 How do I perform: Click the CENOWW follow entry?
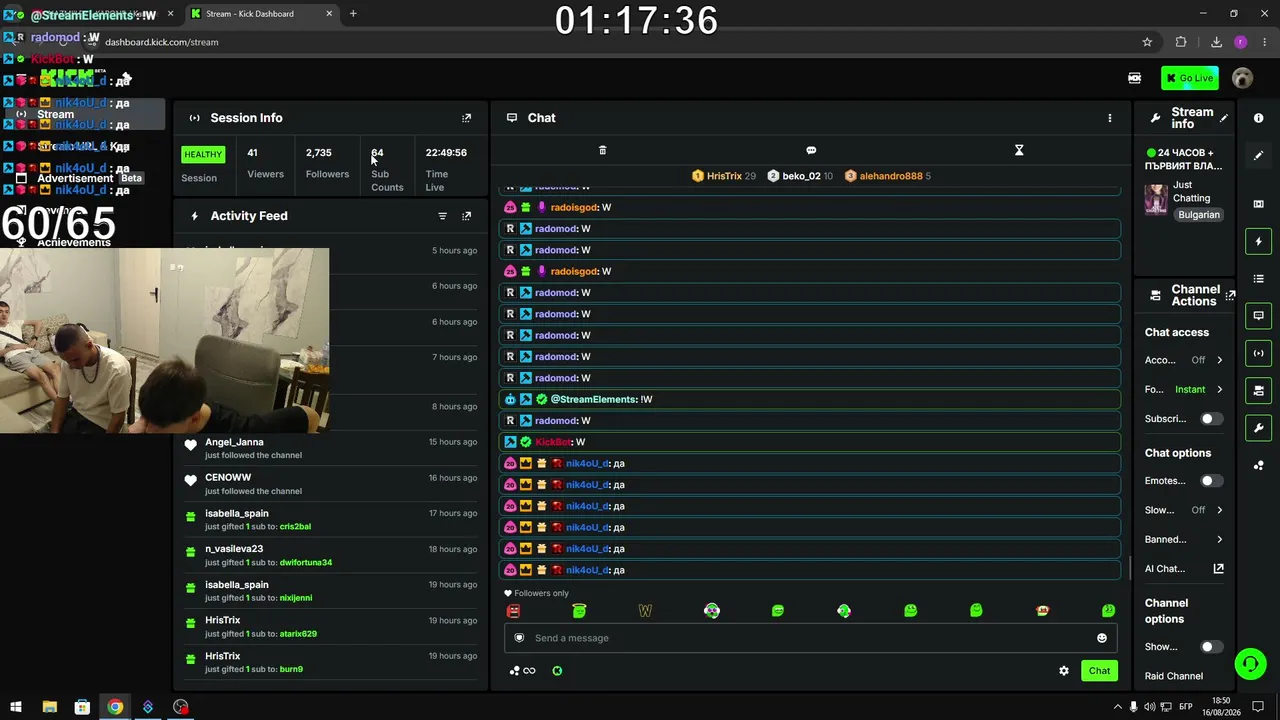[x=331, y=484]
